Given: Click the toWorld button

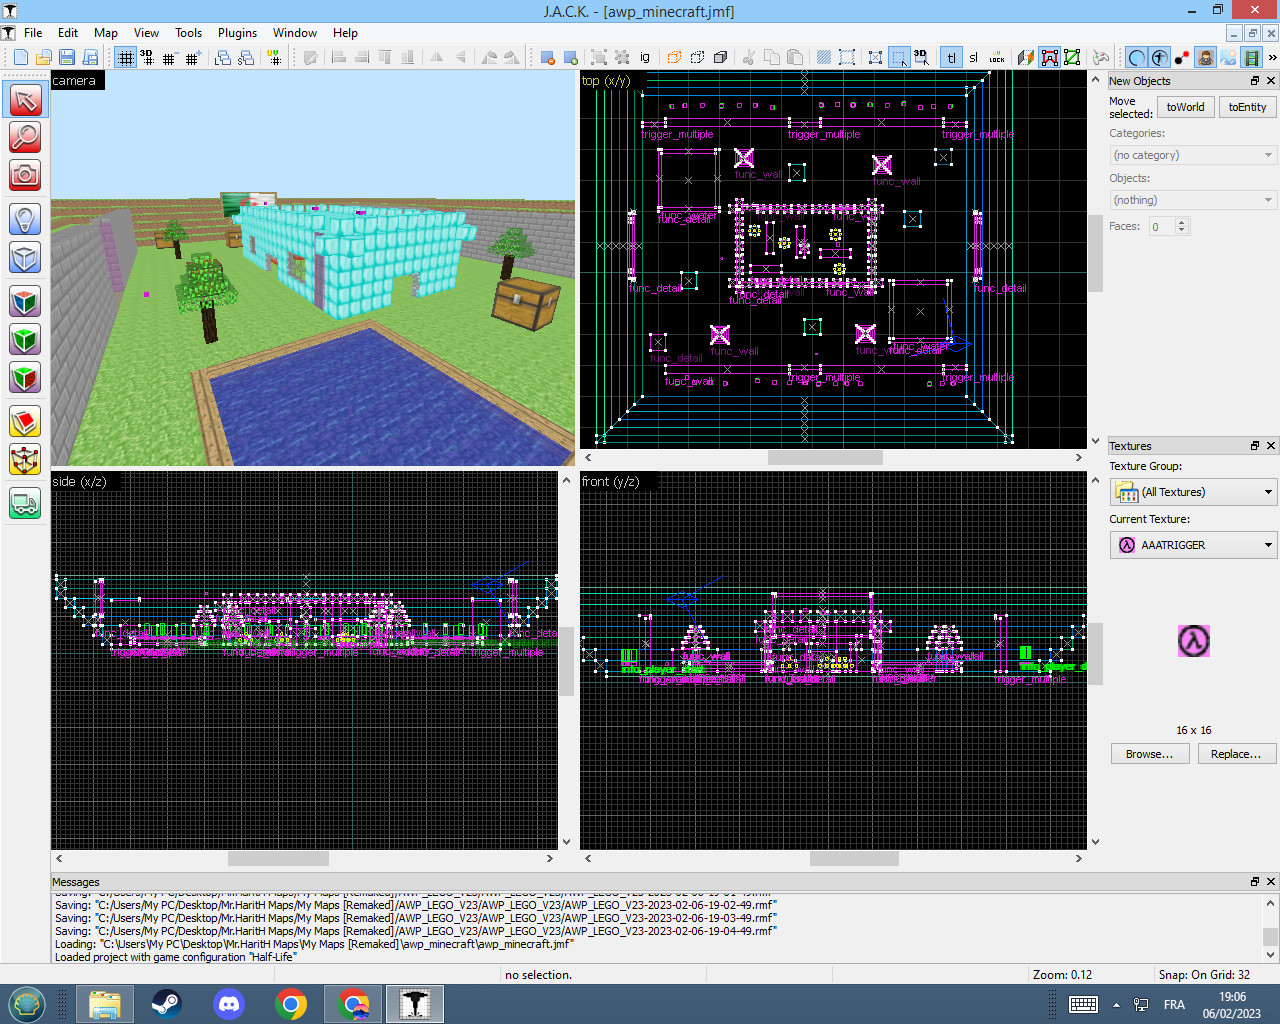Looking at the screenshot, I should pos(1185,107).
